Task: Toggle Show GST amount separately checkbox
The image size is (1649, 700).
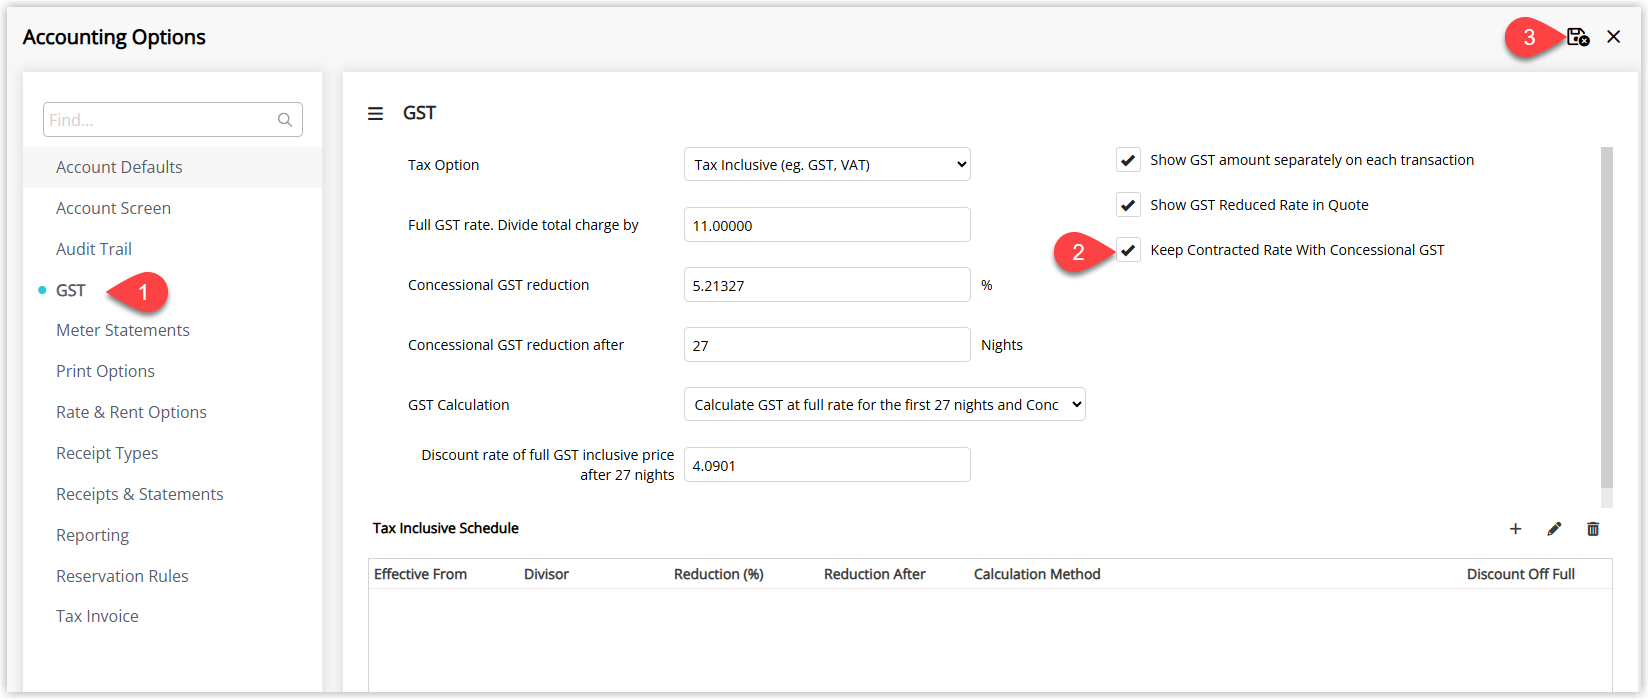Action: 1128,160
